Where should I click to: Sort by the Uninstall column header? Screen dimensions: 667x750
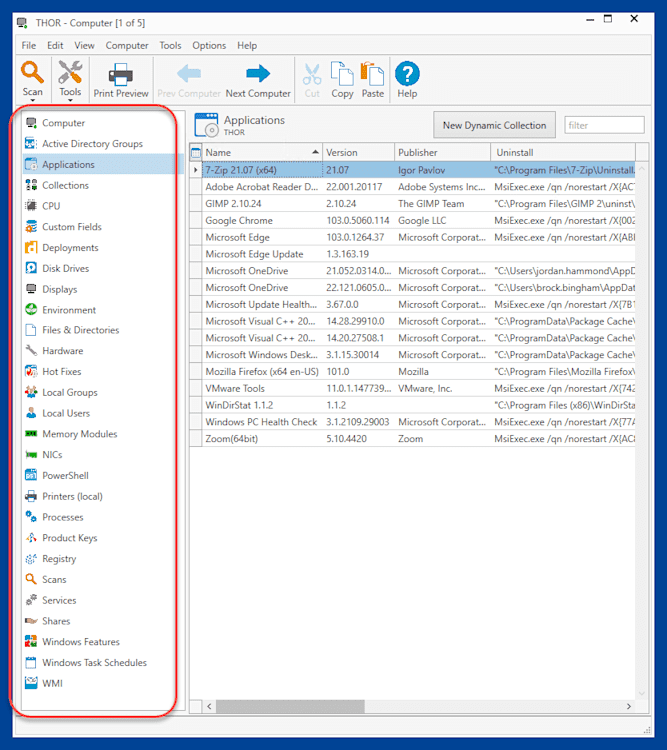click(563, 153)
